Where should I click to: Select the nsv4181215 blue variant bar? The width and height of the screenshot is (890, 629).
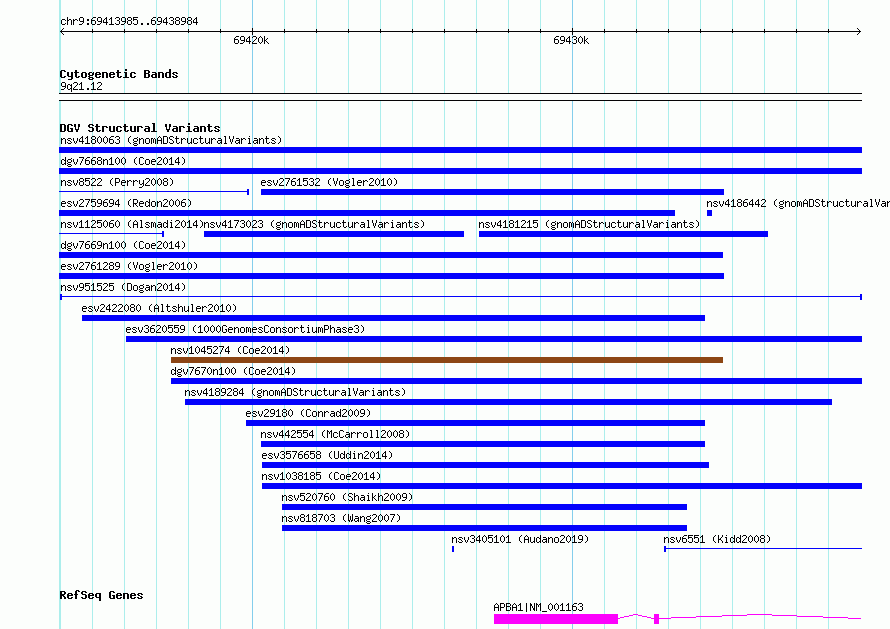623,234
